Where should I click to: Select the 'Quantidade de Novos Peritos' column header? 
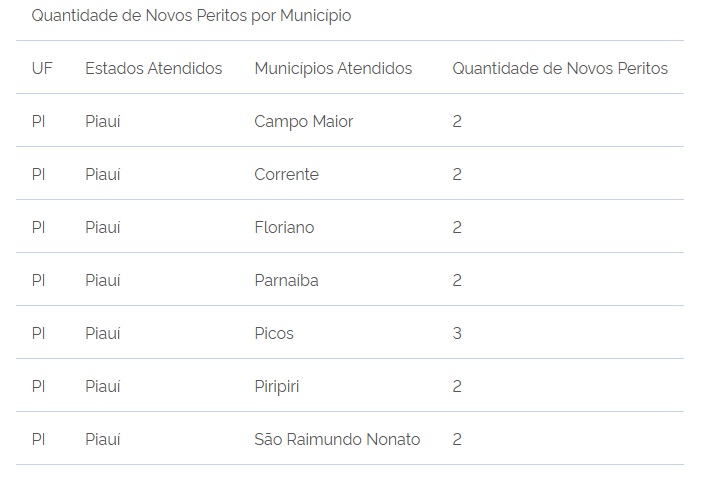[x=560, y=68]
